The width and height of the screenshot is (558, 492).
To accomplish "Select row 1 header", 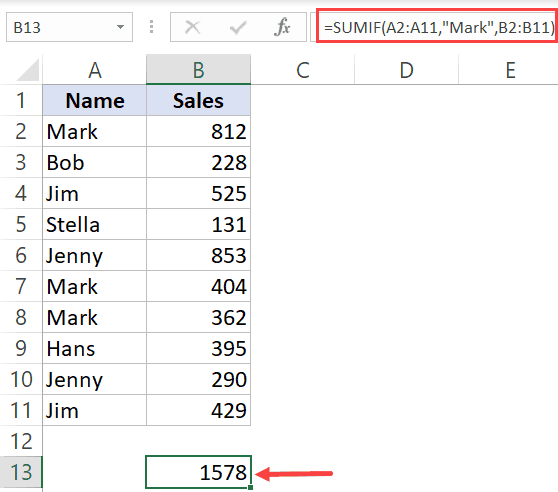I will click(21, 100).
